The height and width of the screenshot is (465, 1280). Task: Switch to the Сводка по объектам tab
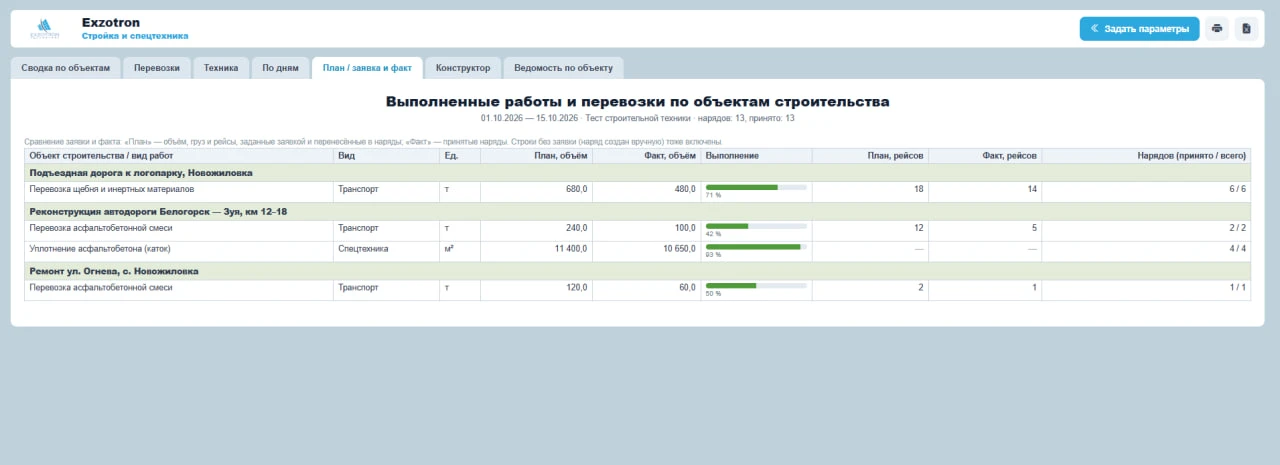[x=66, y=68]
